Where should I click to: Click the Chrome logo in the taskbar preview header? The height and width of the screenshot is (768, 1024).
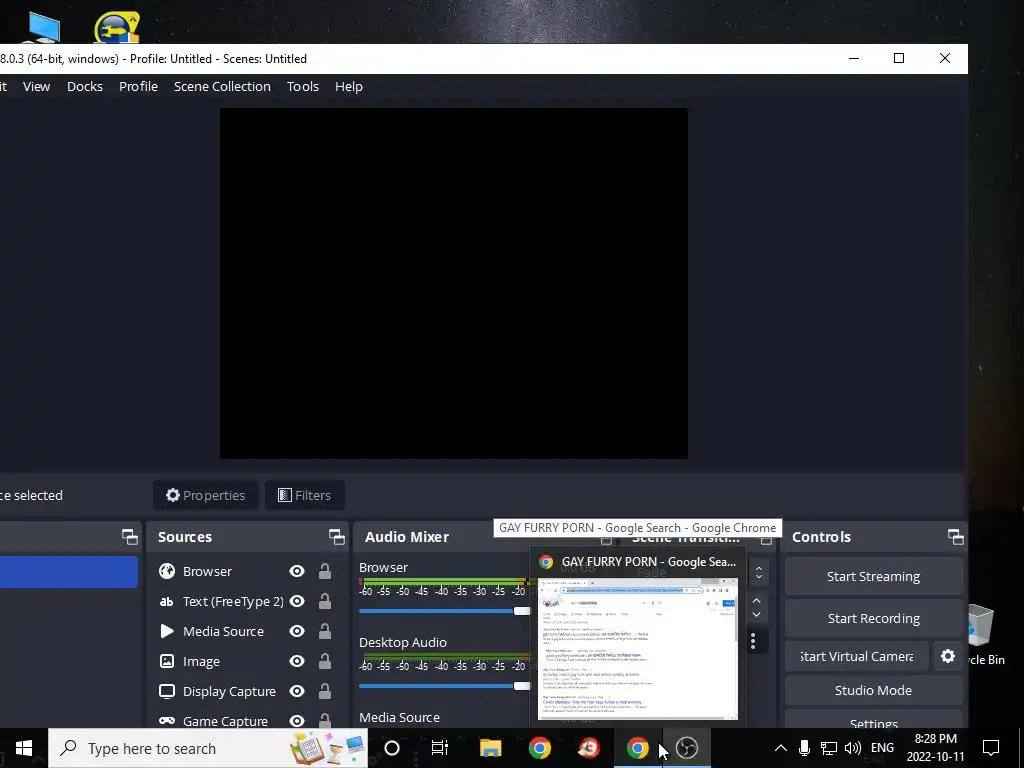click(x=546, y=562)
